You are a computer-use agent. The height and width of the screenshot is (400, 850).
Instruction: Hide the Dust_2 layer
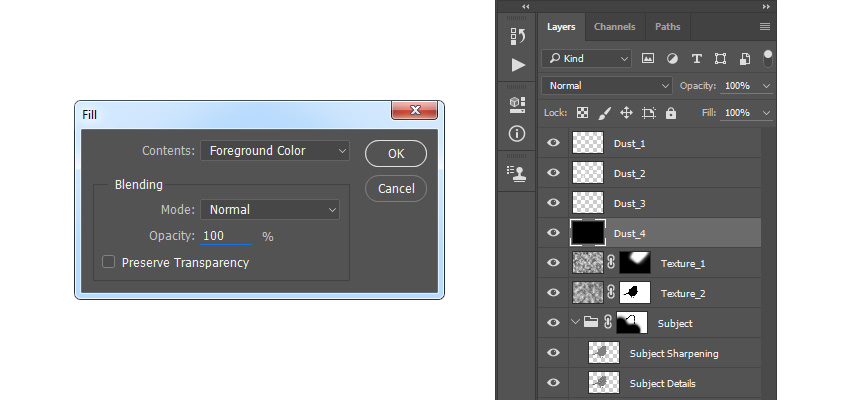553,172
